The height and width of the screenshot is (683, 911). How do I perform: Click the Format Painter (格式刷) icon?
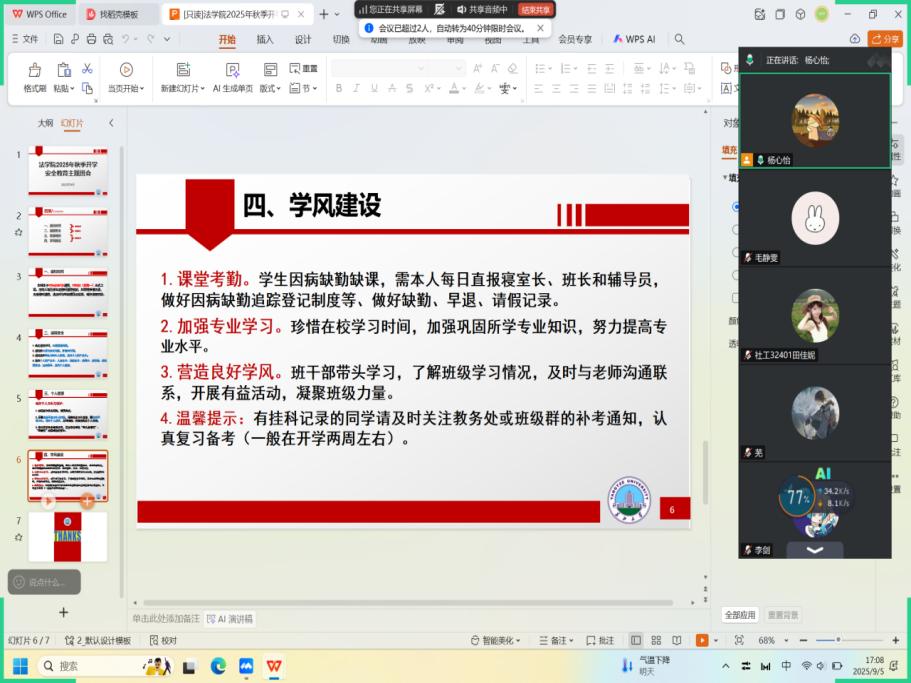point(35,70)
